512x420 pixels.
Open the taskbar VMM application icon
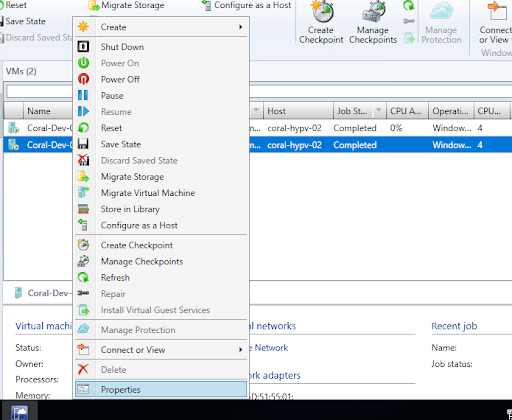[x=19, y=411]
